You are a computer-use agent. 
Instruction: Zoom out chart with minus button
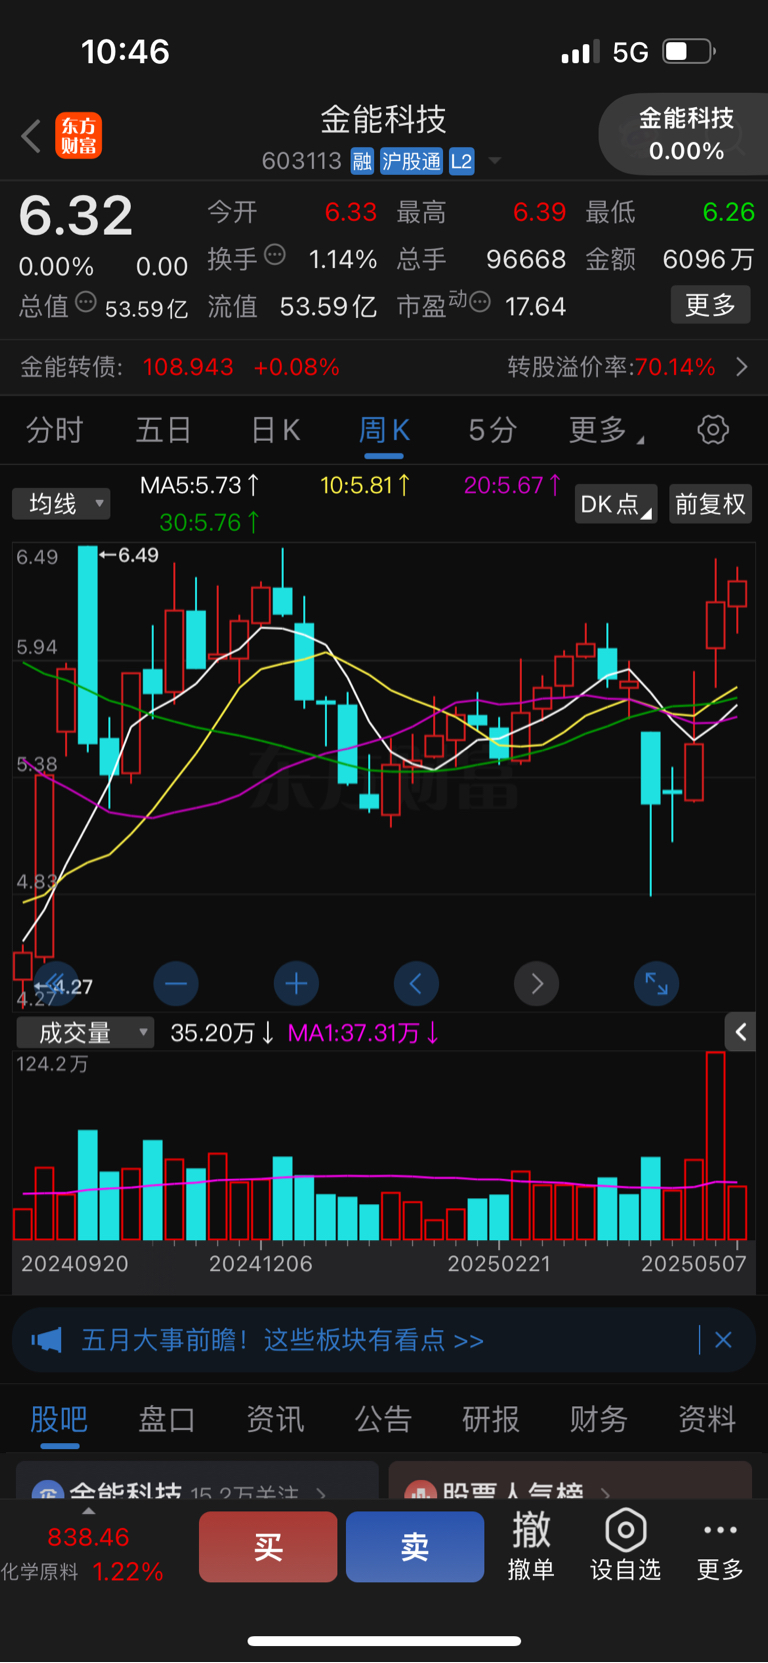pos(176,984)
